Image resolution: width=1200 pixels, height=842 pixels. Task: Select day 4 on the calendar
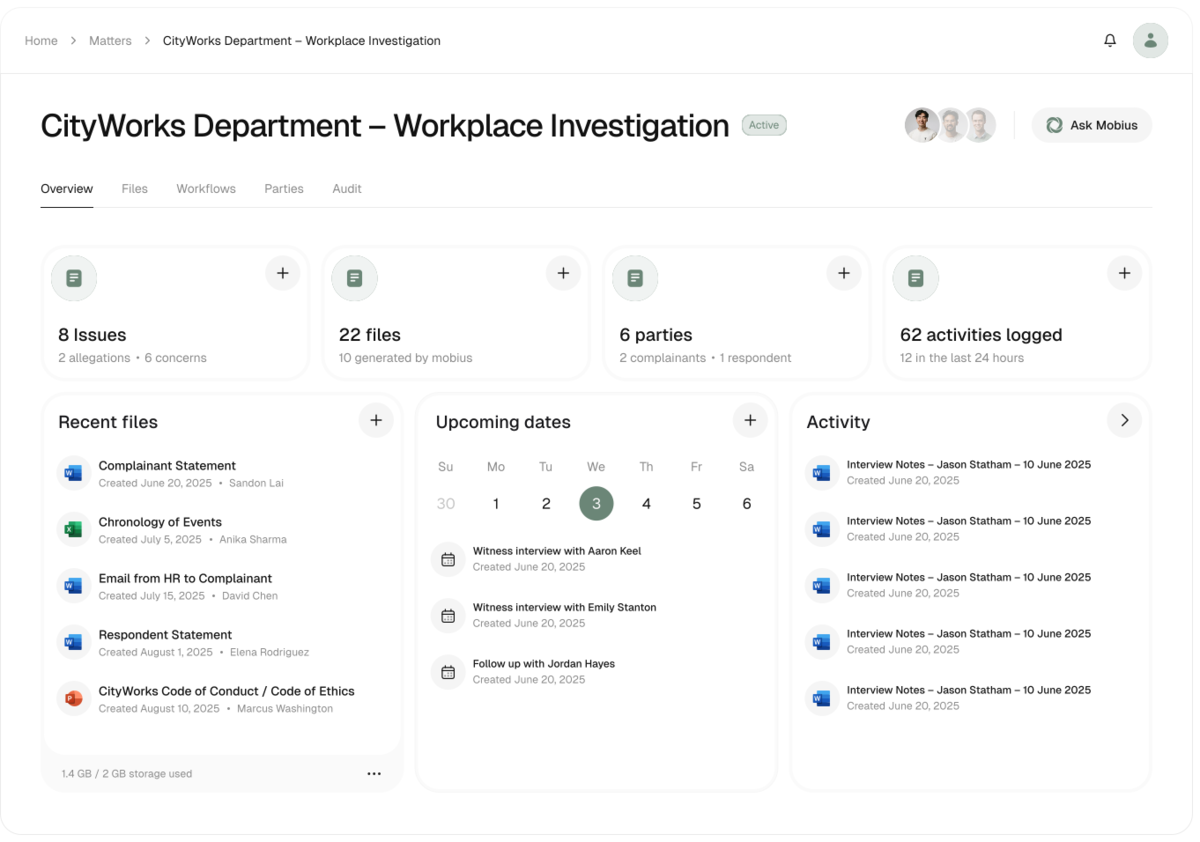646,504
